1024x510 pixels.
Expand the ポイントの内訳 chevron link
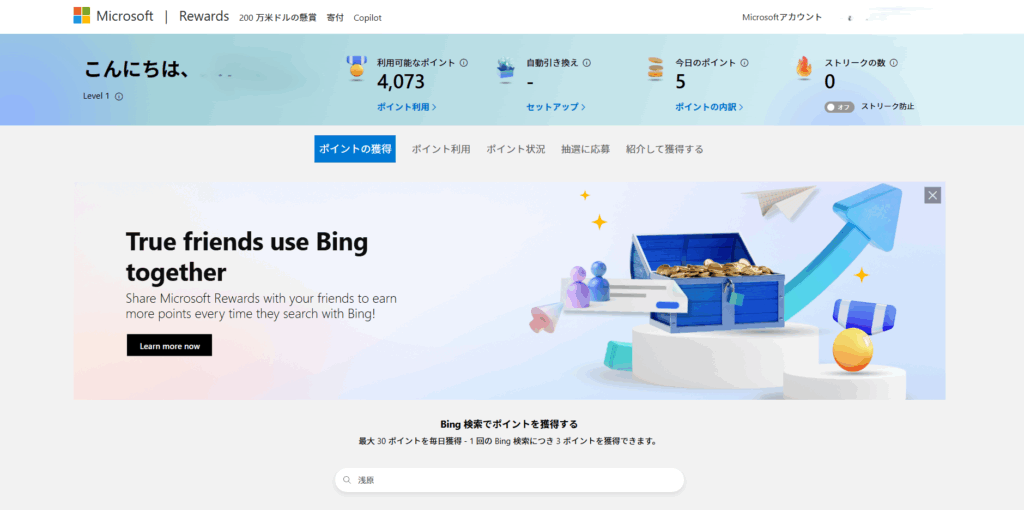click(x=708, y=107)
